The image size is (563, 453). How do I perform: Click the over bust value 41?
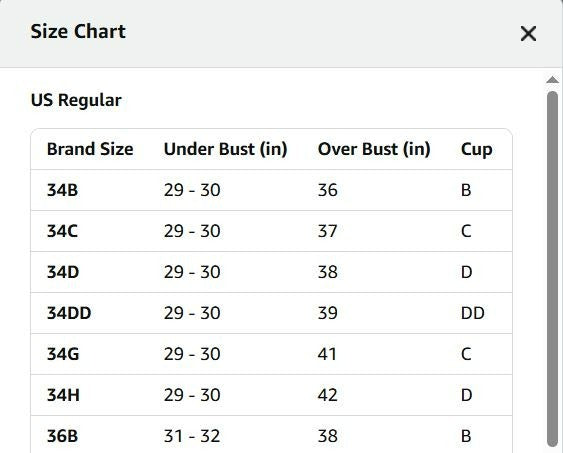(327, 354)
